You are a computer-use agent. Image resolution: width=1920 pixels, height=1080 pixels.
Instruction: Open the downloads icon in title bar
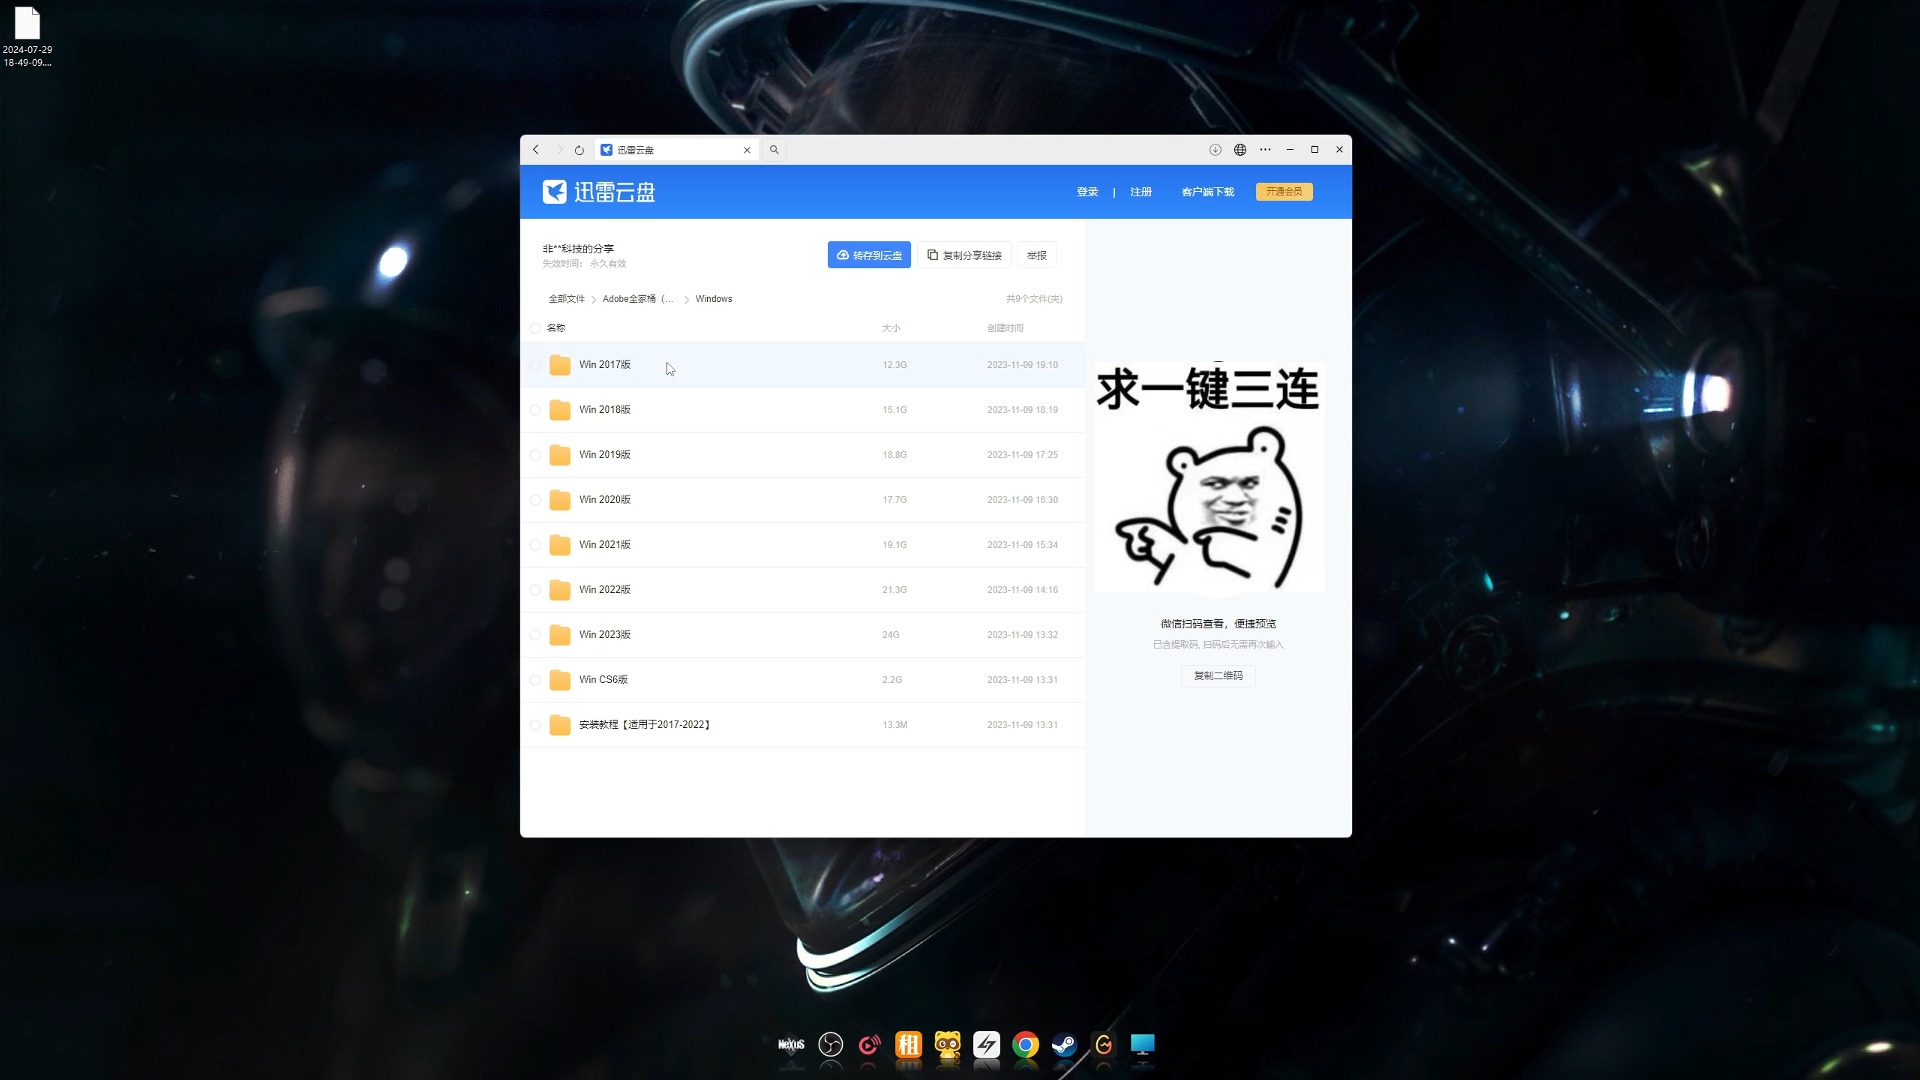1215,150
